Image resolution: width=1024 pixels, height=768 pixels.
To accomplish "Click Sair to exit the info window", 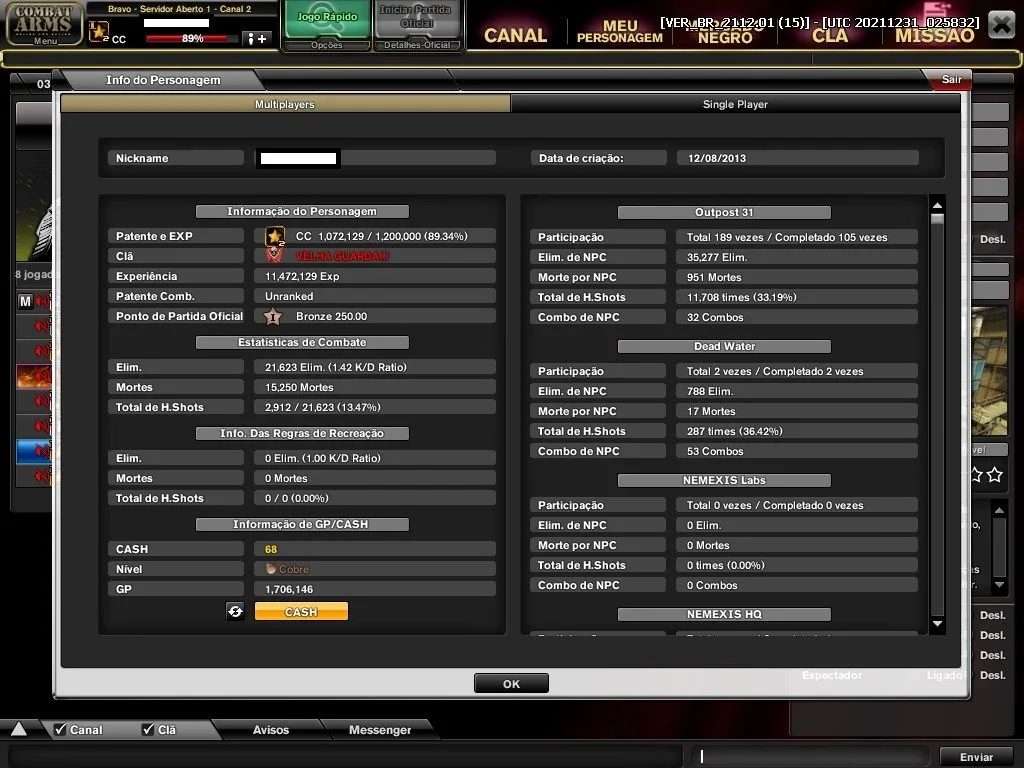I will [952, 79].
